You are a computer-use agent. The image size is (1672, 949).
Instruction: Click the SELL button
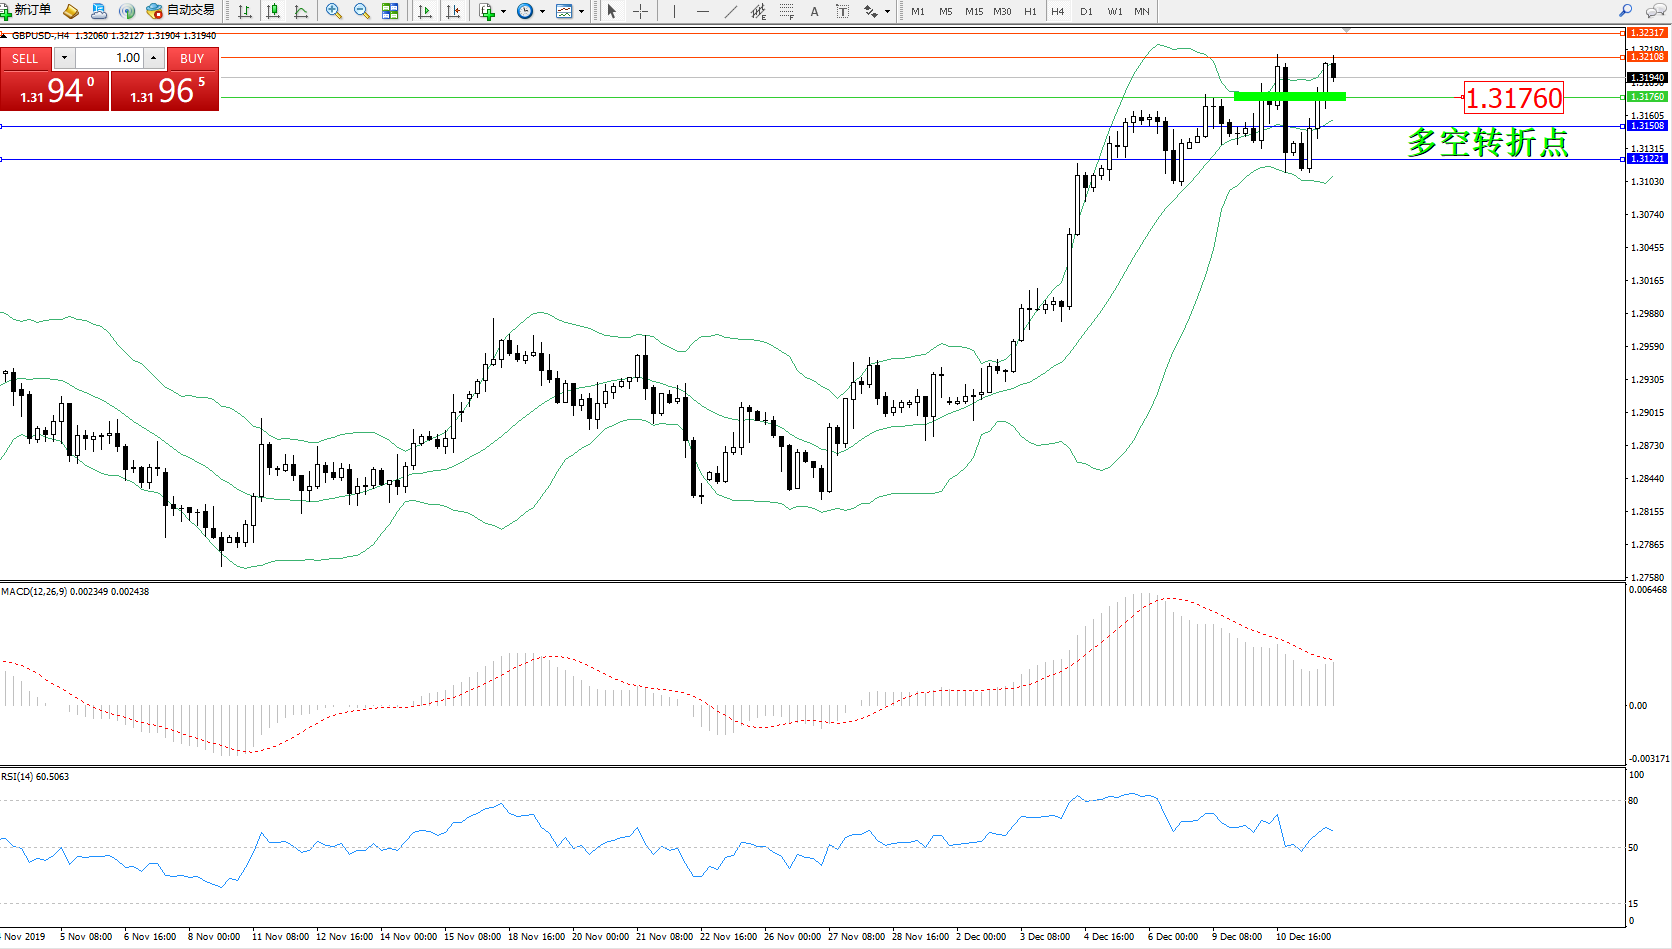pyautogui.click(x=26, y=58)
